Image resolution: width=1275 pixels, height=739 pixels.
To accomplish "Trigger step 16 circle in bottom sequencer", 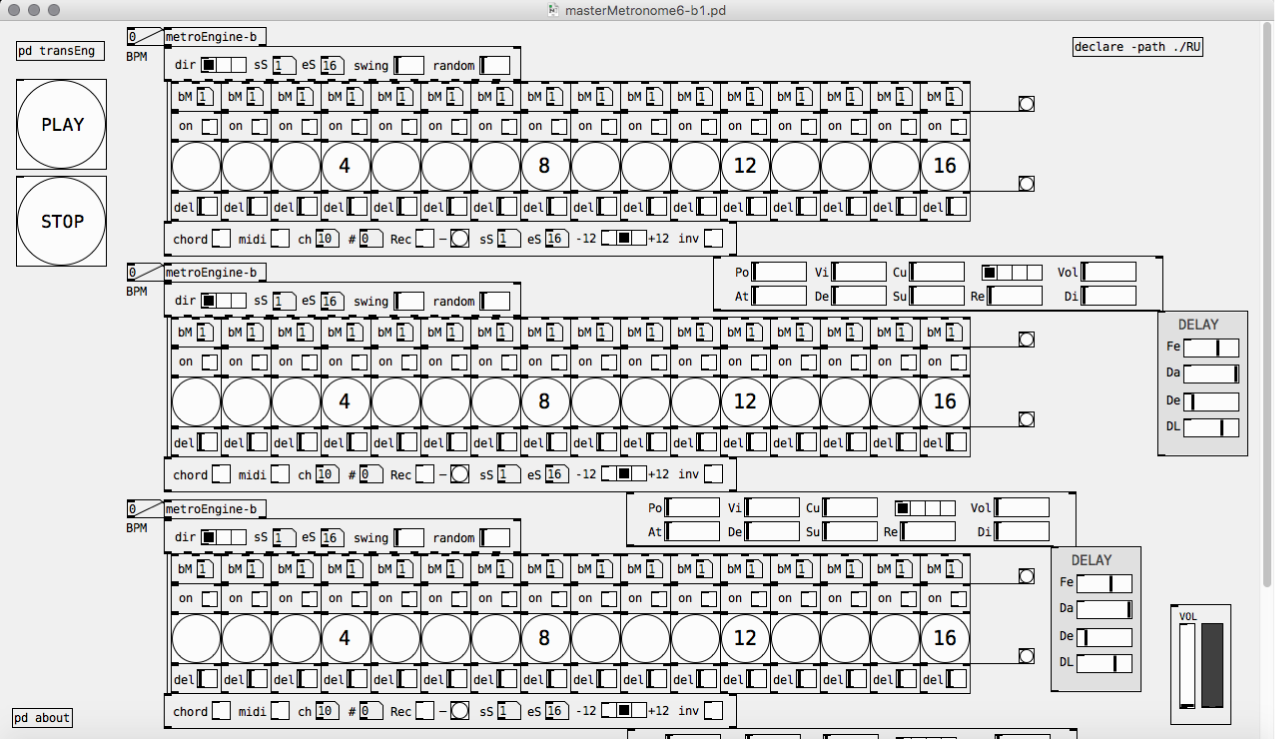I will coord(945,638).
